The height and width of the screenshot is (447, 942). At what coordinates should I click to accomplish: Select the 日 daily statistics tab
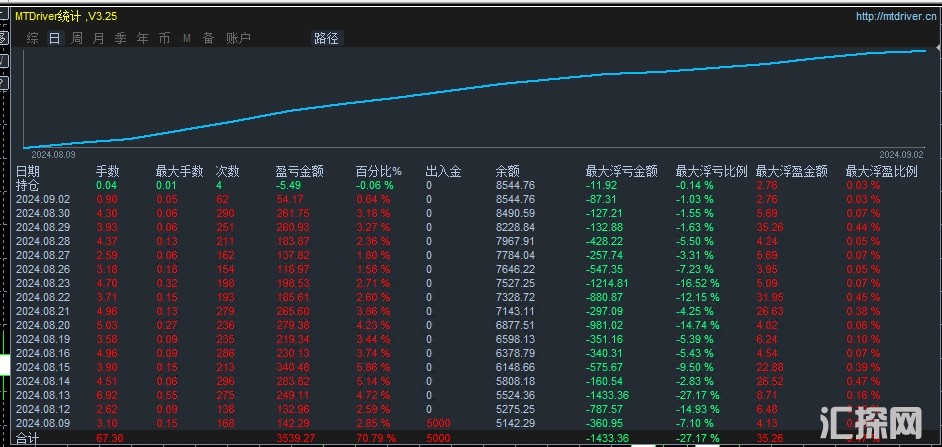tap(54, 39)
